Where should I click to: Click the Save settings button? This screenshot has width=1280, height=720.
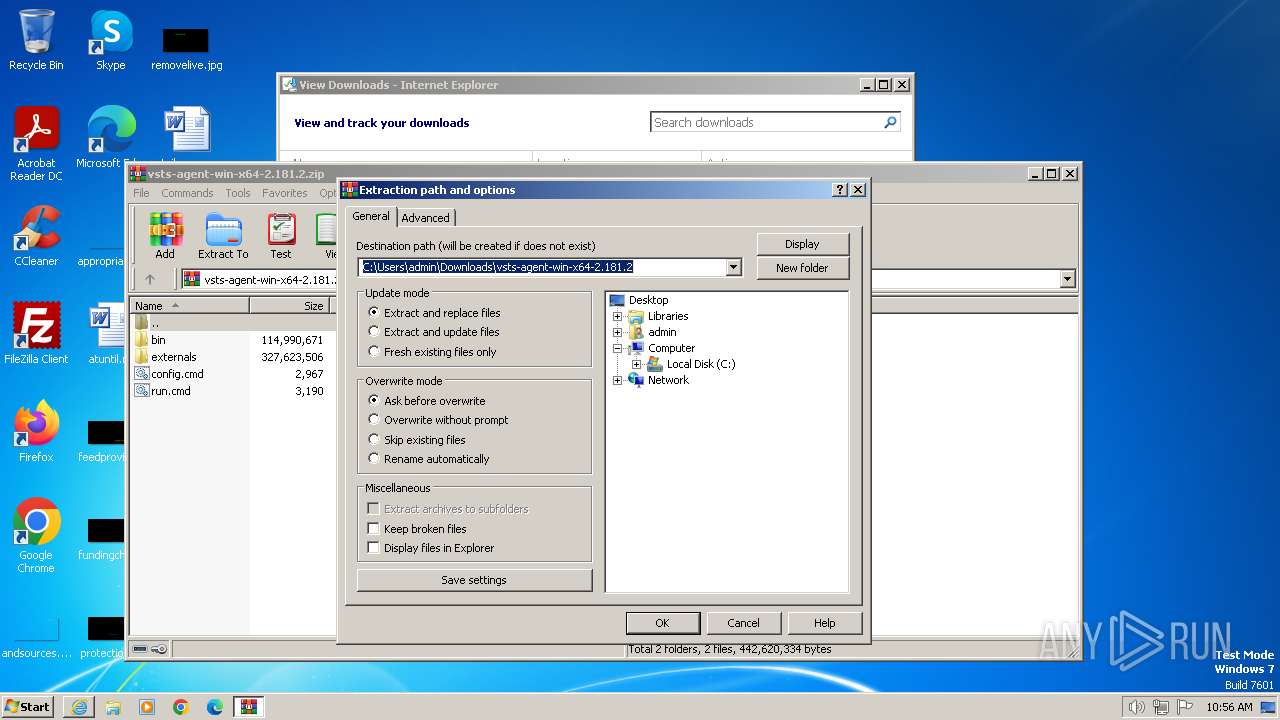click(474, 580)
